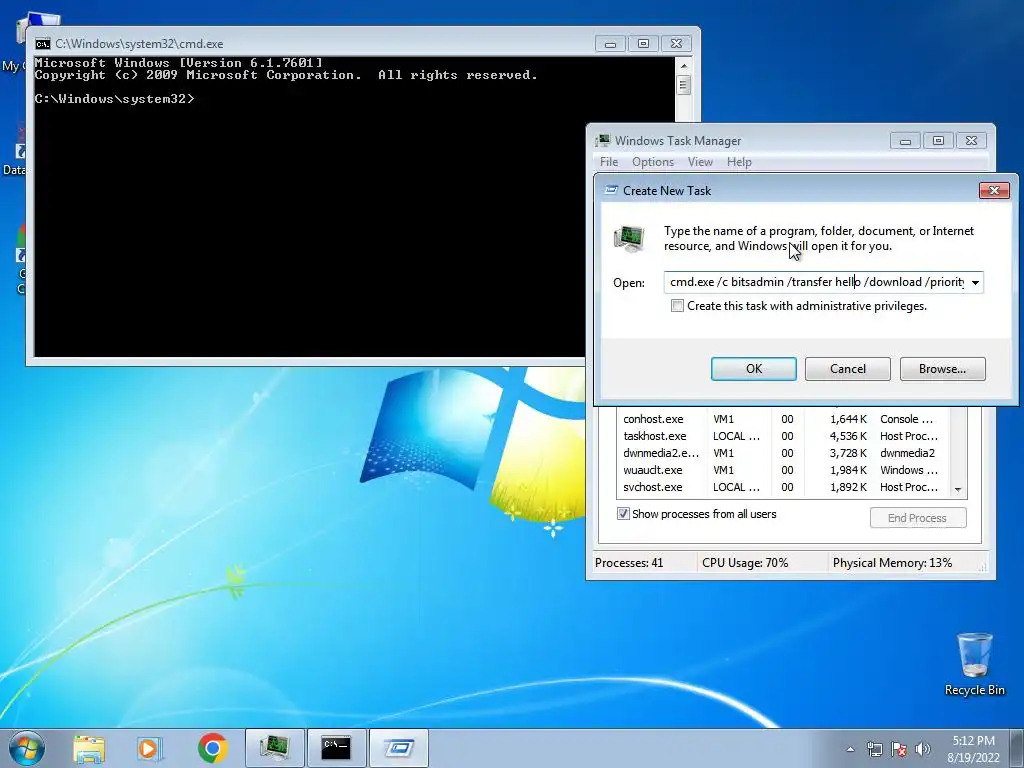Open the clock showing 5:12 PM
This screenshot has width=1024, height=768.
pos(973,749)
